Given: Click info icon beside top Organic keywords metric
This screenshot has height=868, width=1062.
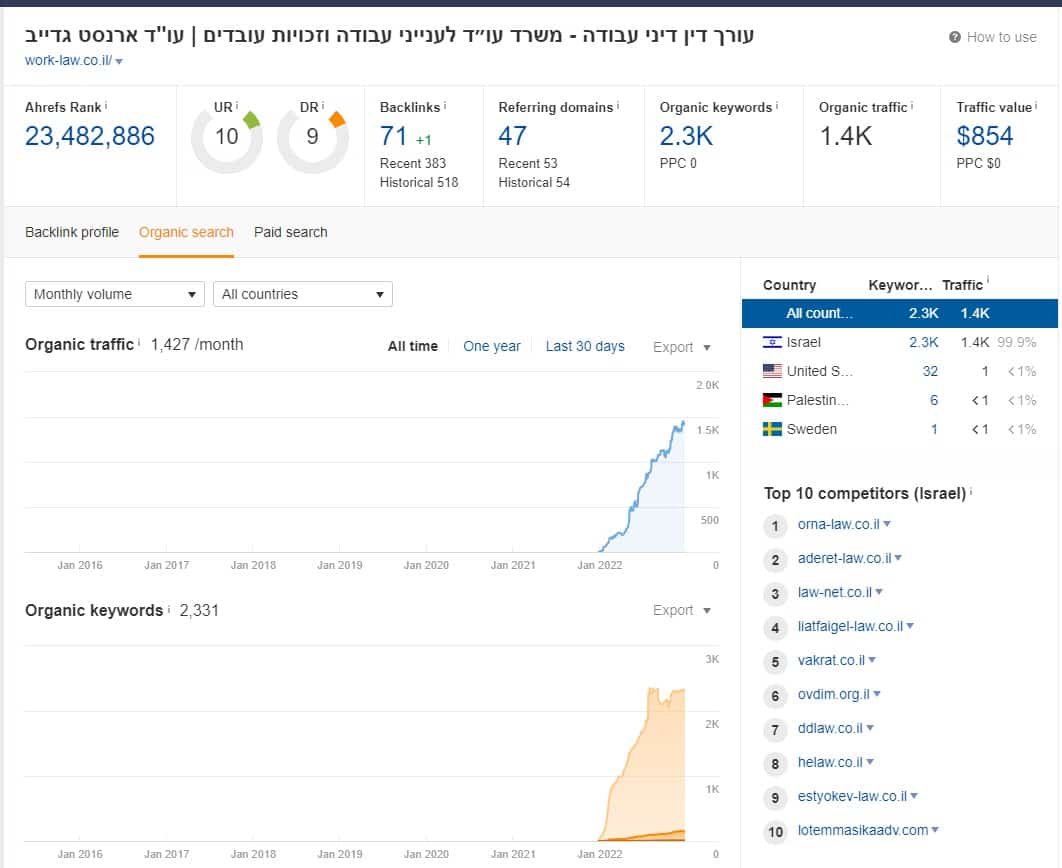Looking at the screenshot, I should click(x=777, y=106).
